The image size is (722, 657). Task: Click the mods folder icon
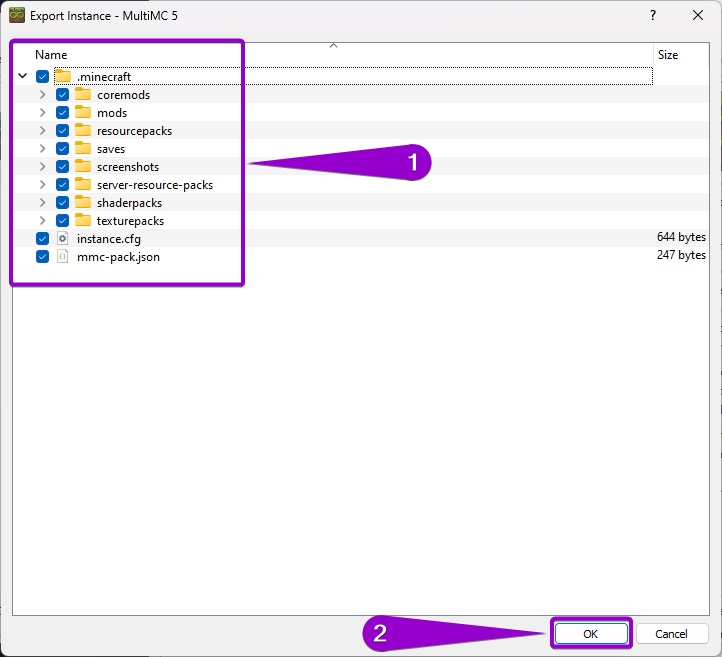pyautogui.click(x=83, y=112)
